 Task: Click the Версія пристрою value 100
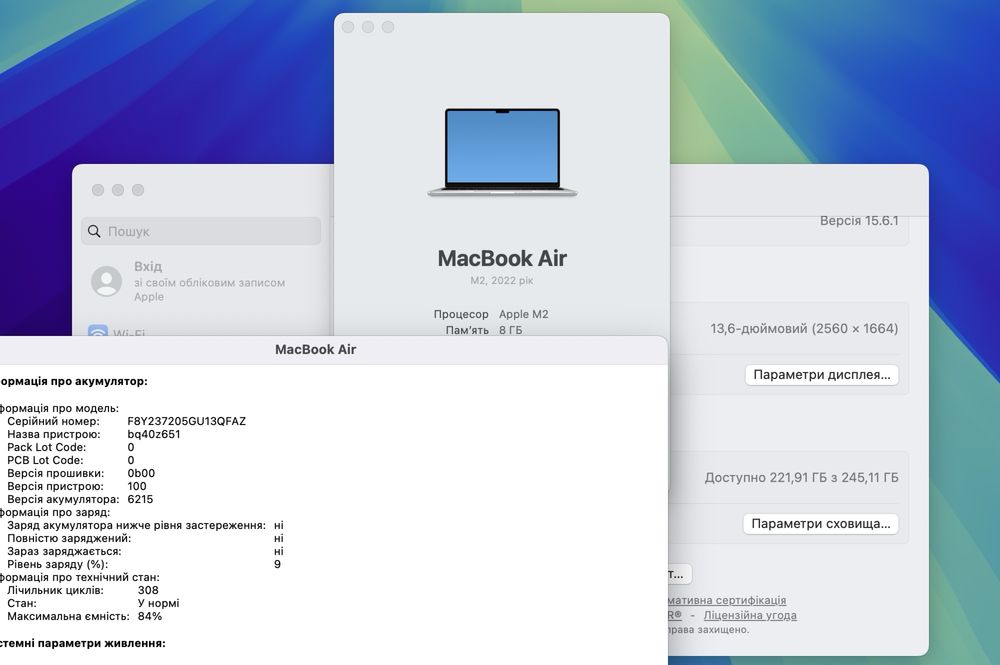click(136, 486)
